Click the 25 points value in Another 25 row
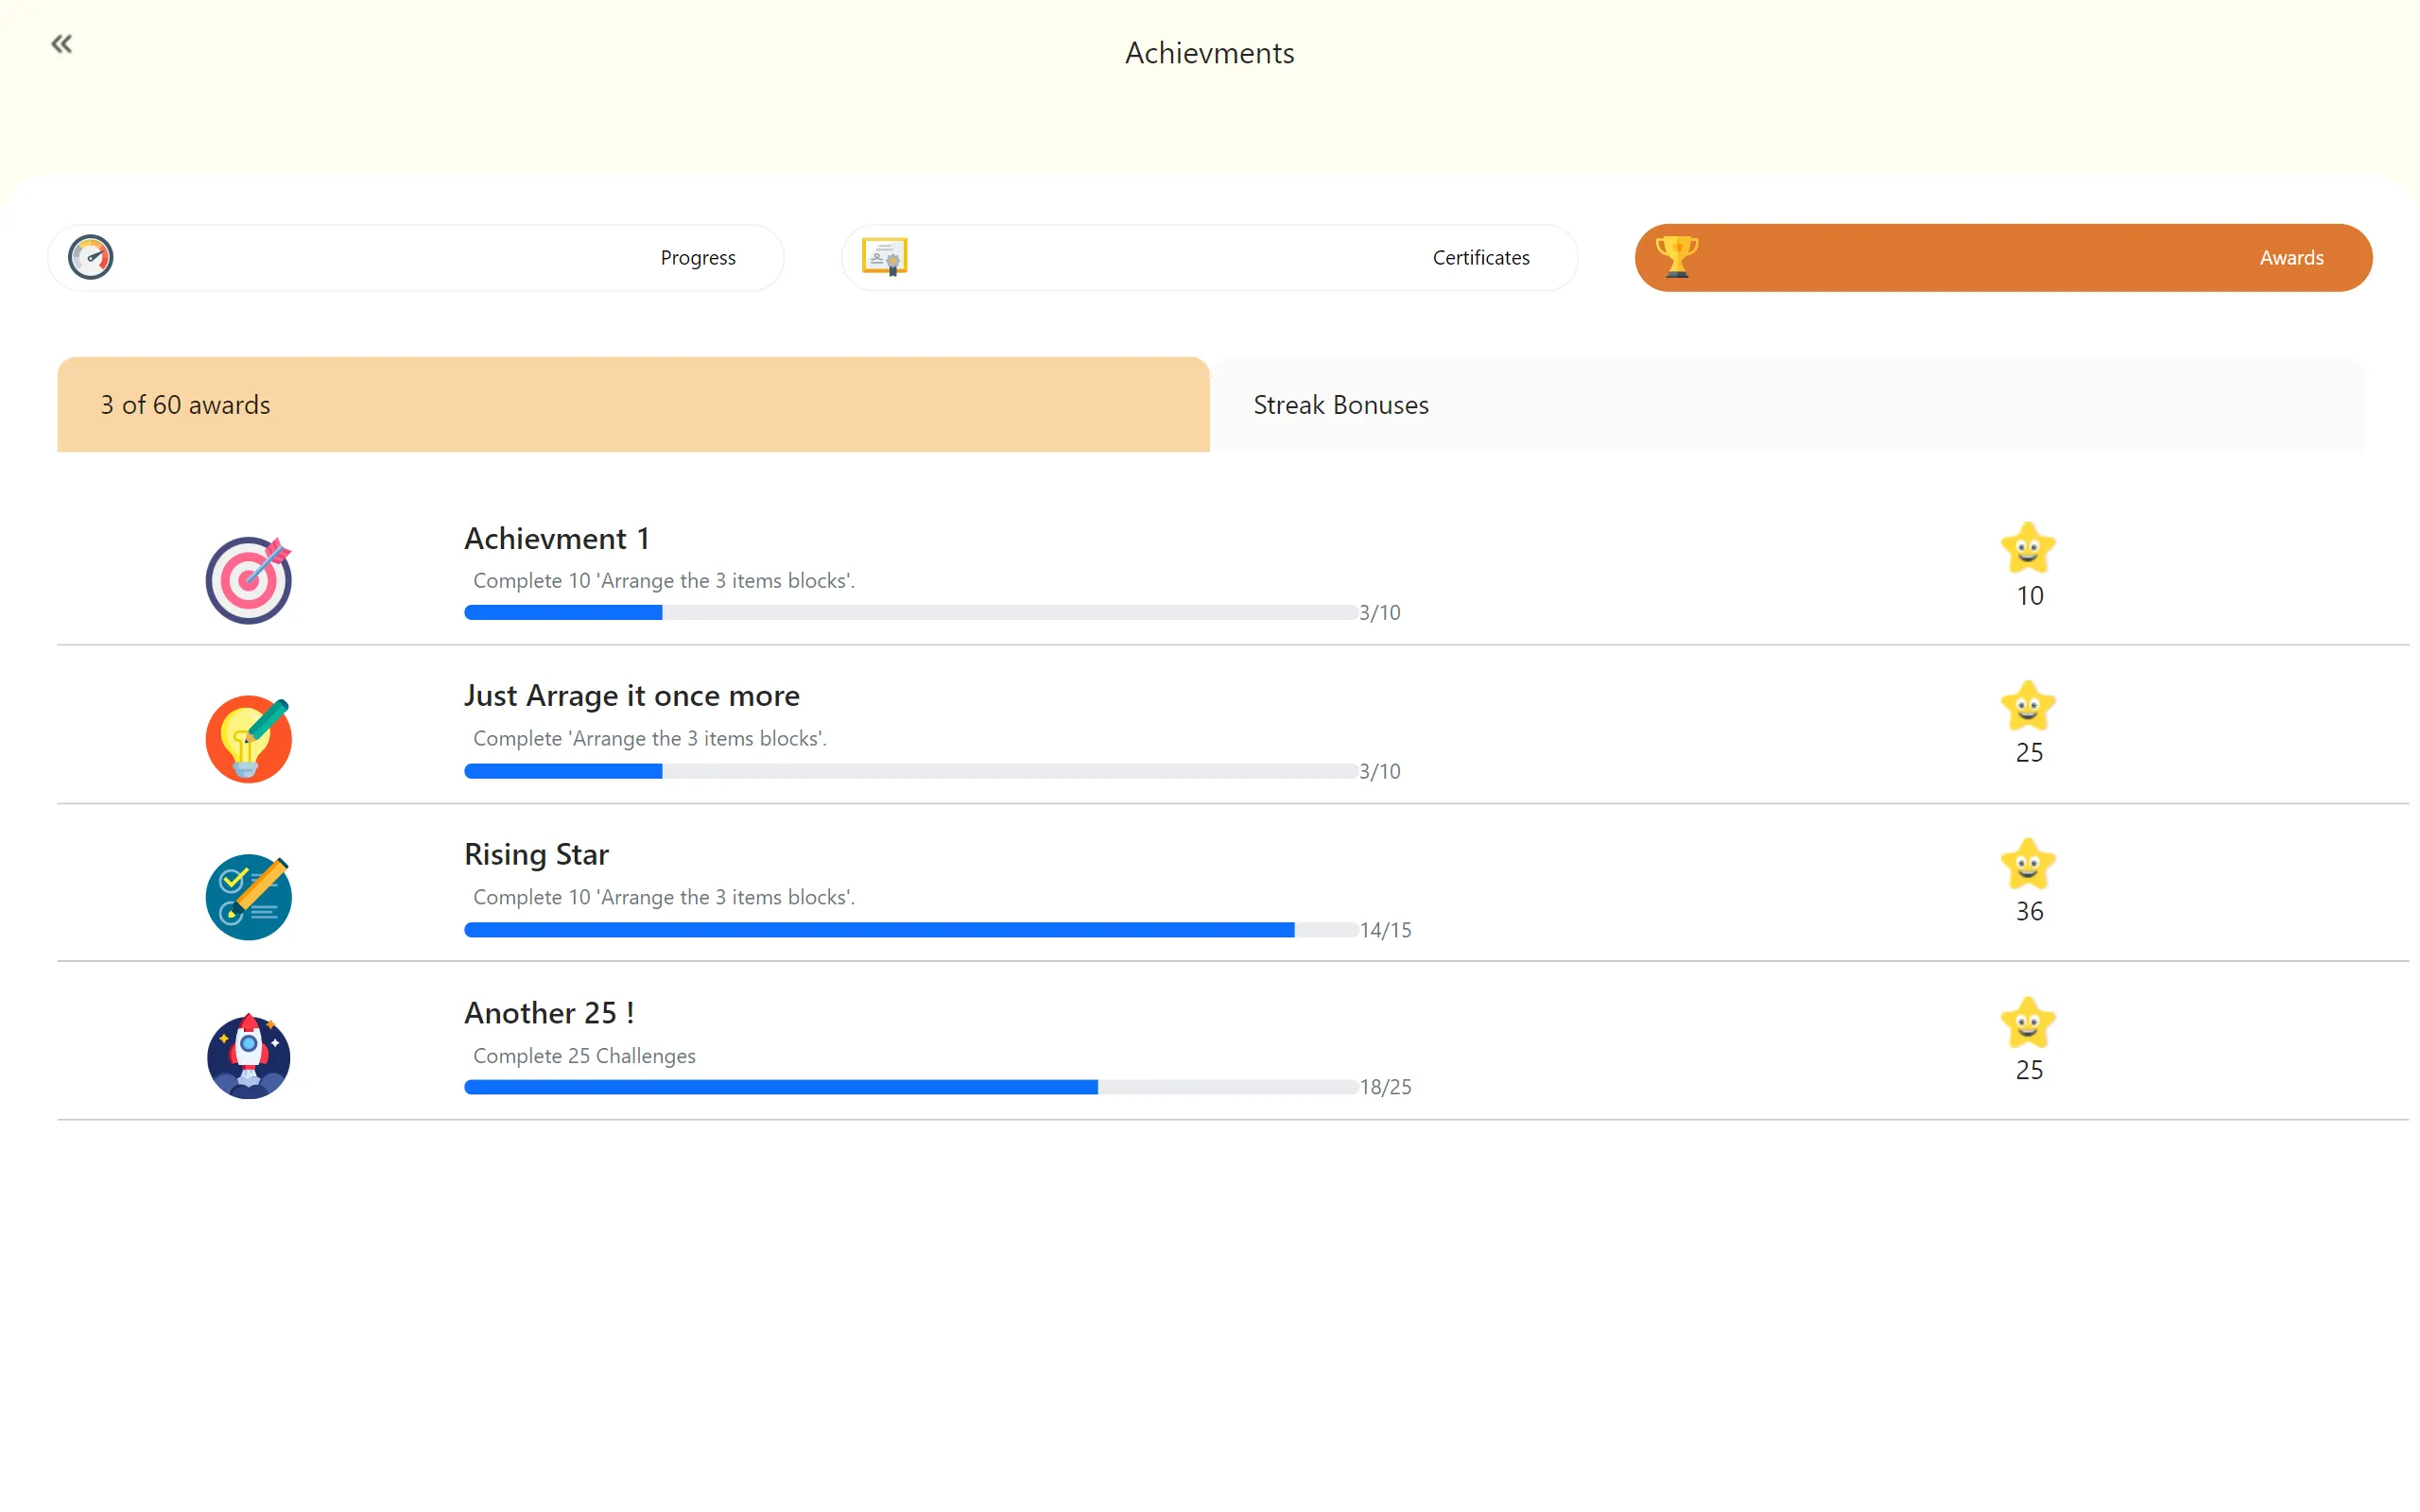Image resolution: width=2420 pixels, height=1512 pixels. [x=2029, y=1070]
